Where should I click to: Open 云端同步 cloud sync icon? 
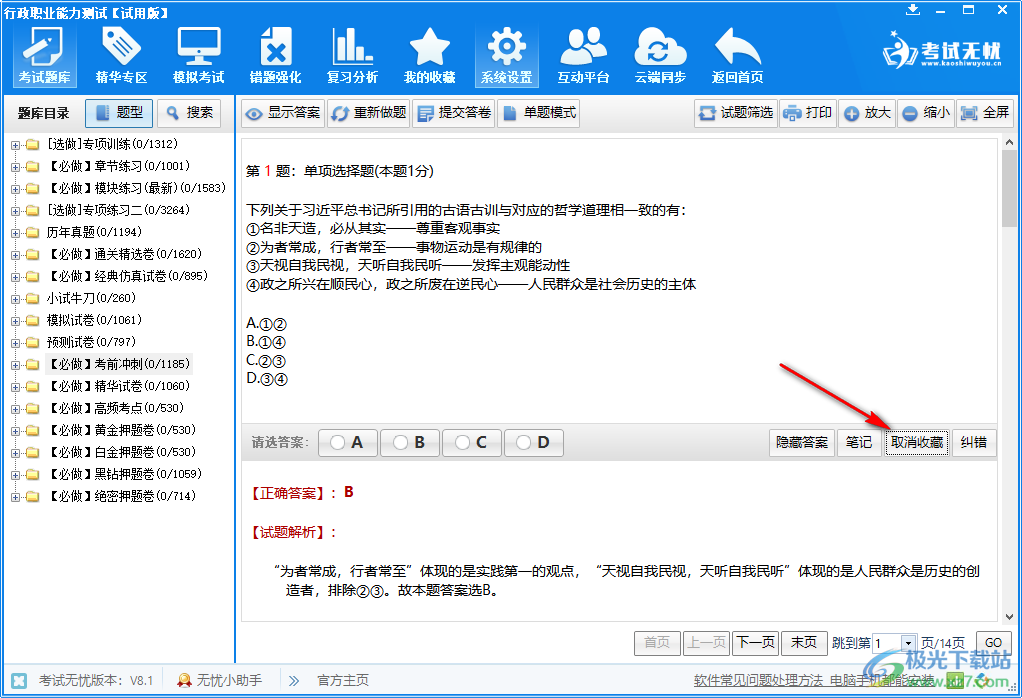pyautogui.click(x=660, y=55)
